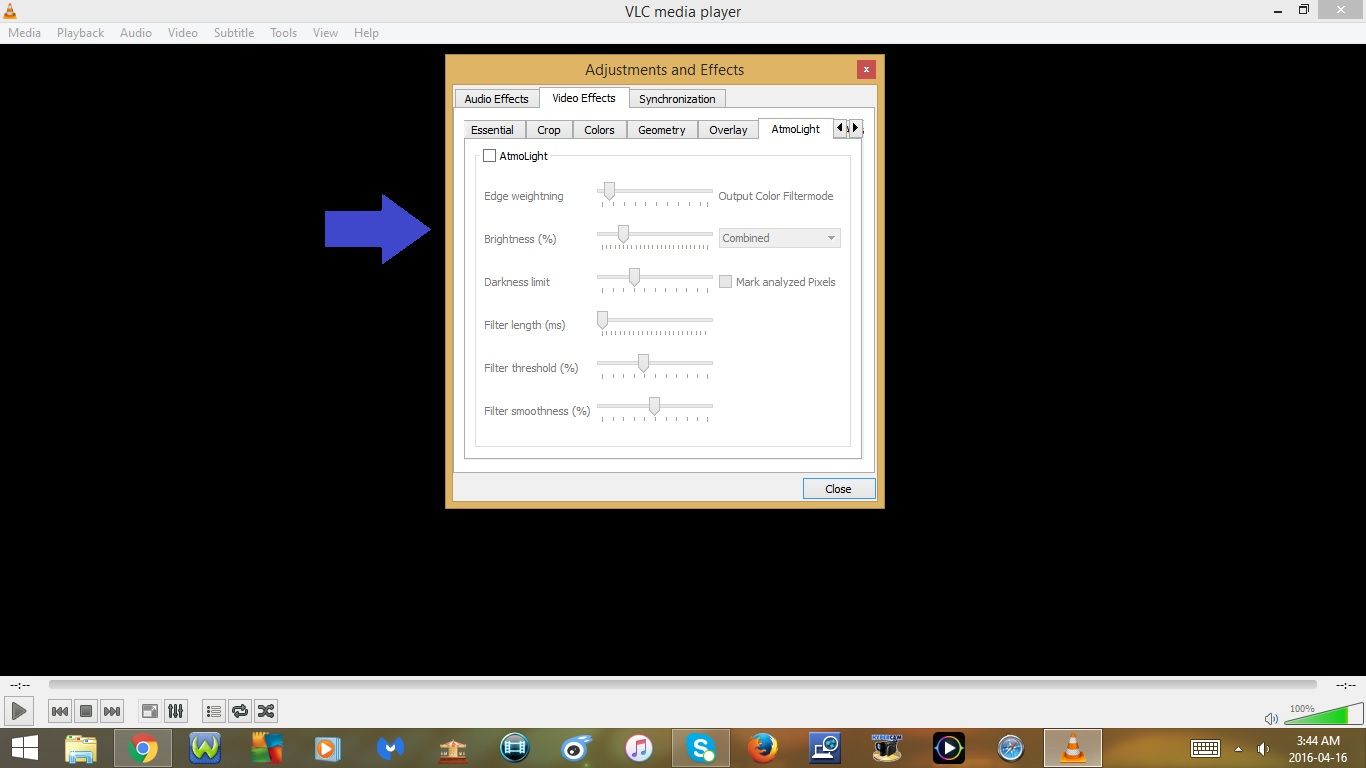The width and height of the screenshot is (1366, 768).
Task: Enable loop playback icon
Action: pos(240,711)
